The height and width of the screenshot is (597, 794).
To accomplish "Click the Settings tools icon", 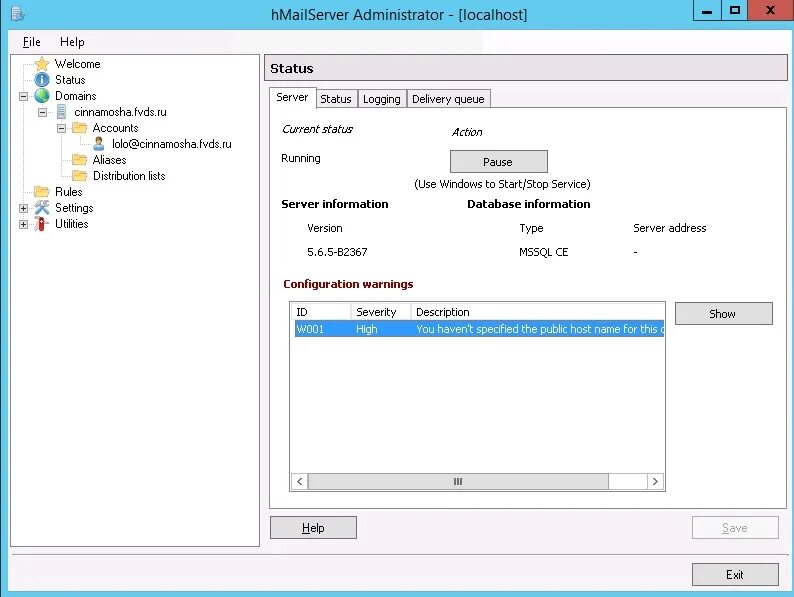I will coord(42,208).
